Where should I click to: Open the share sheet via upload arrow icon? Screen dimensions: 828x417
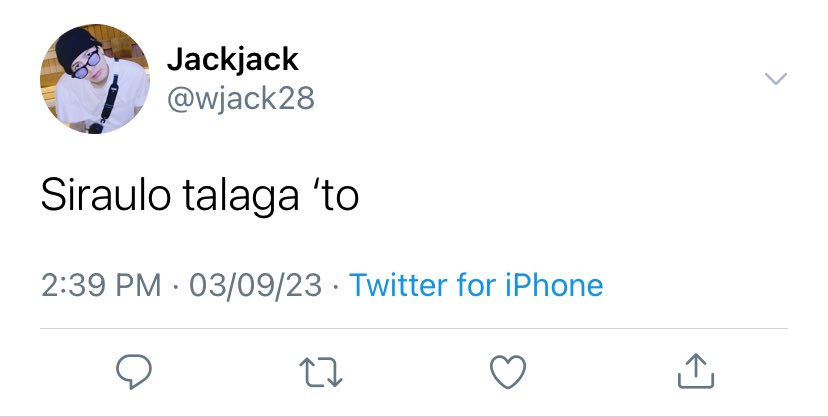point(696,371)
